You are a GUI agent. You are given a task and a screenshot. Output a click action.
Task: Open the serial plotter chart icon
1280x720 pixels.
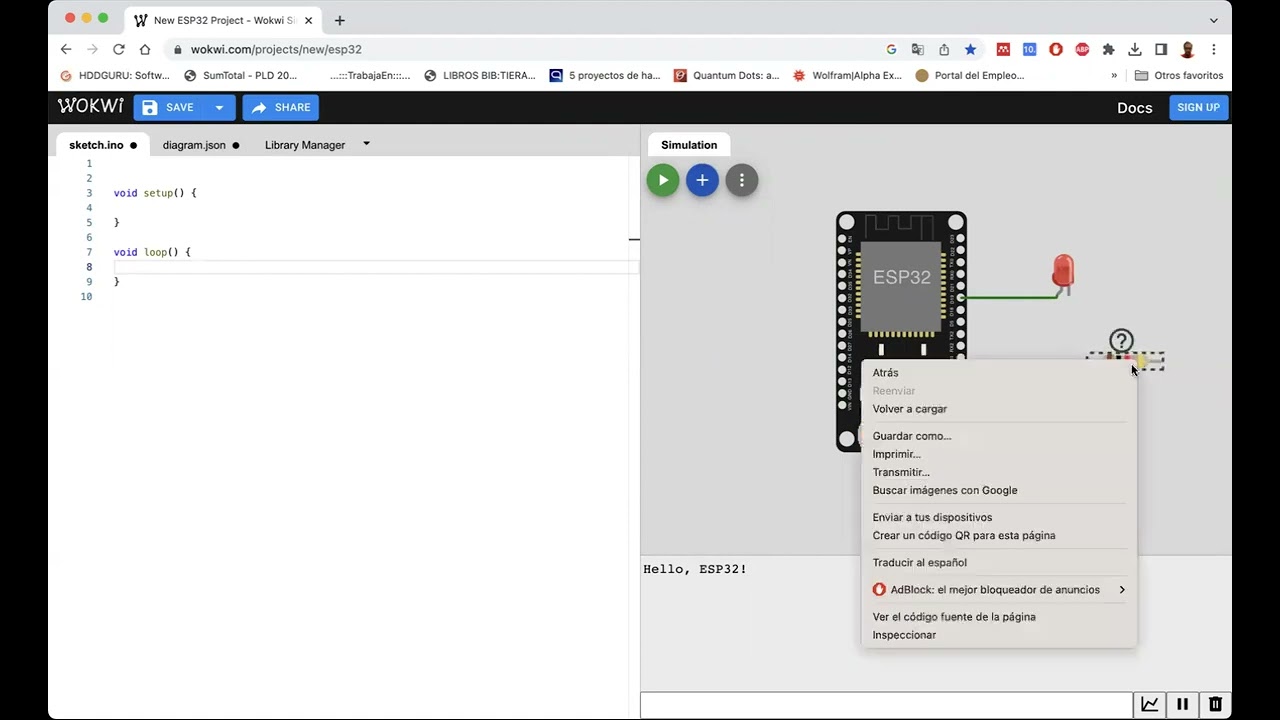click(x=1150, y=704)
